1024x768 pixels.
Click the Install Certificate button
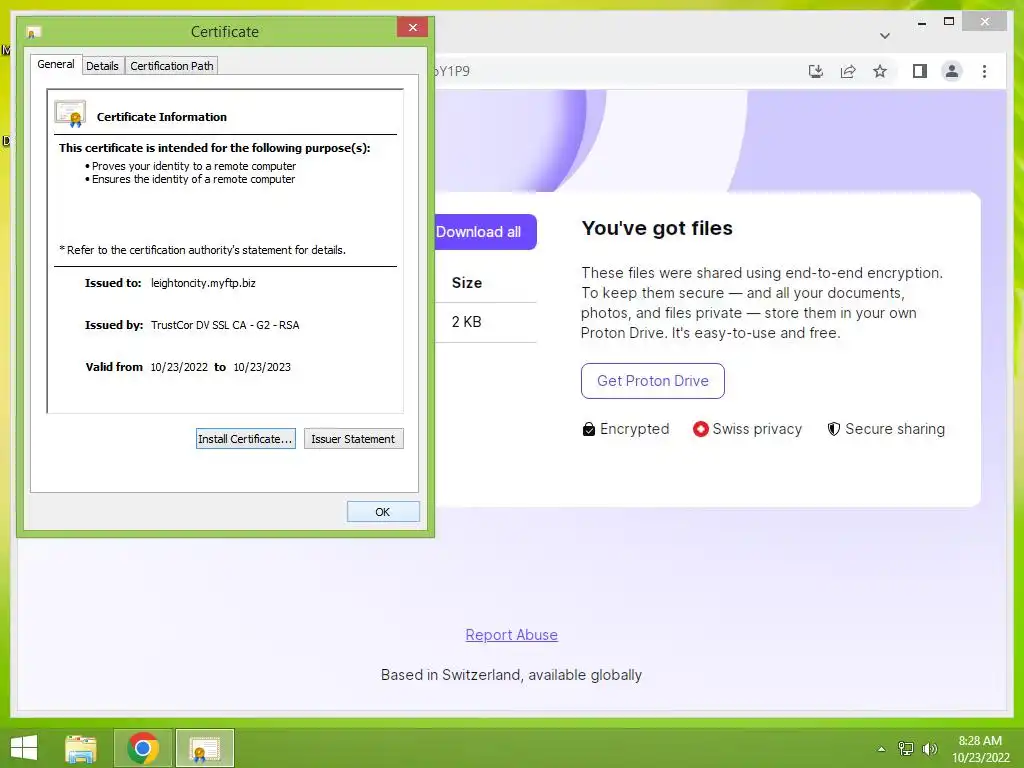tap(246, 439)
